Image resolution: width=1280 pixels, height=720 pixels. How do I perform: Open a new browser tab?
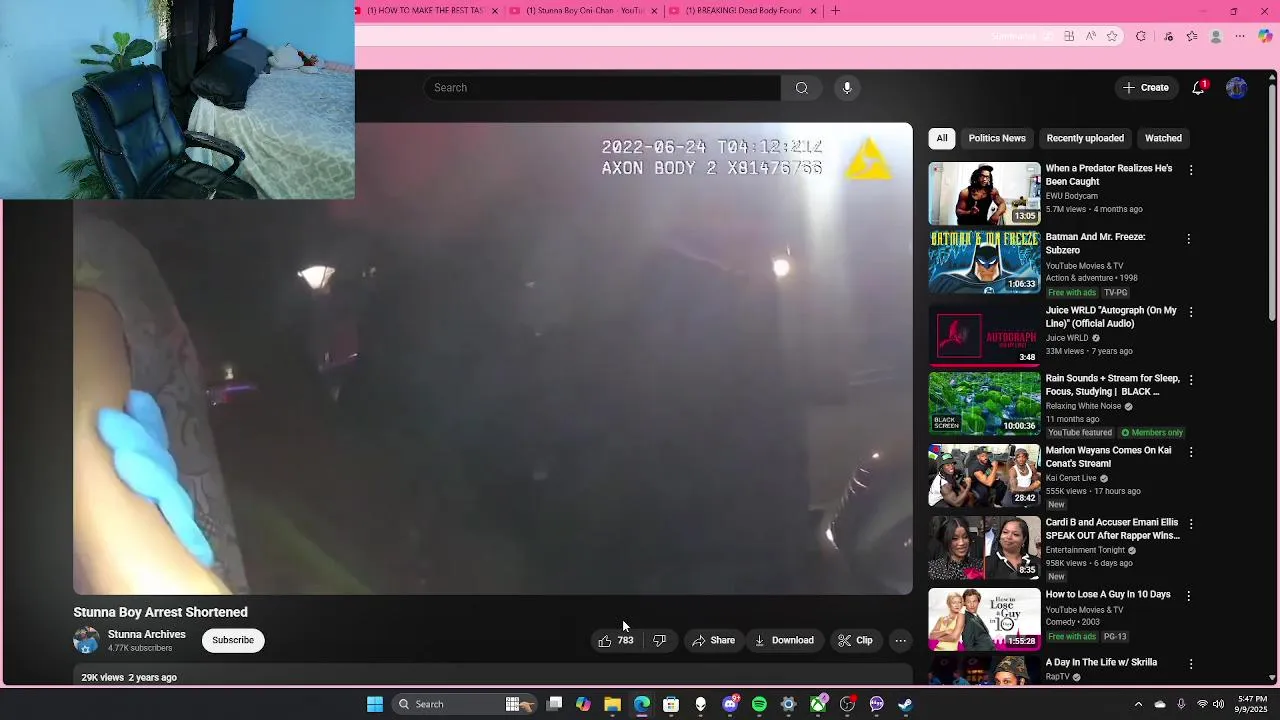(x=835, y=11)
